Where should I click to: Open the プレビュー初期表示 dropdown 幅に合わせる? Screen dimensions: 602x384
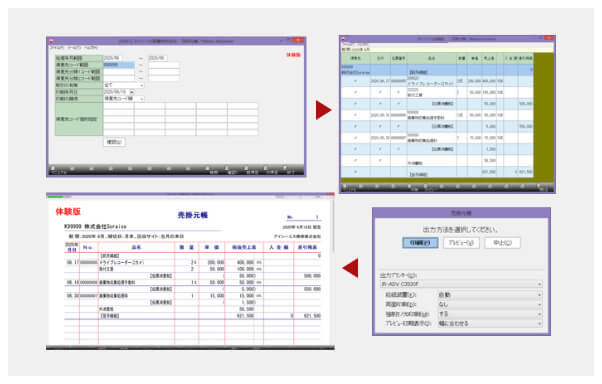click(x=490, y=324)
